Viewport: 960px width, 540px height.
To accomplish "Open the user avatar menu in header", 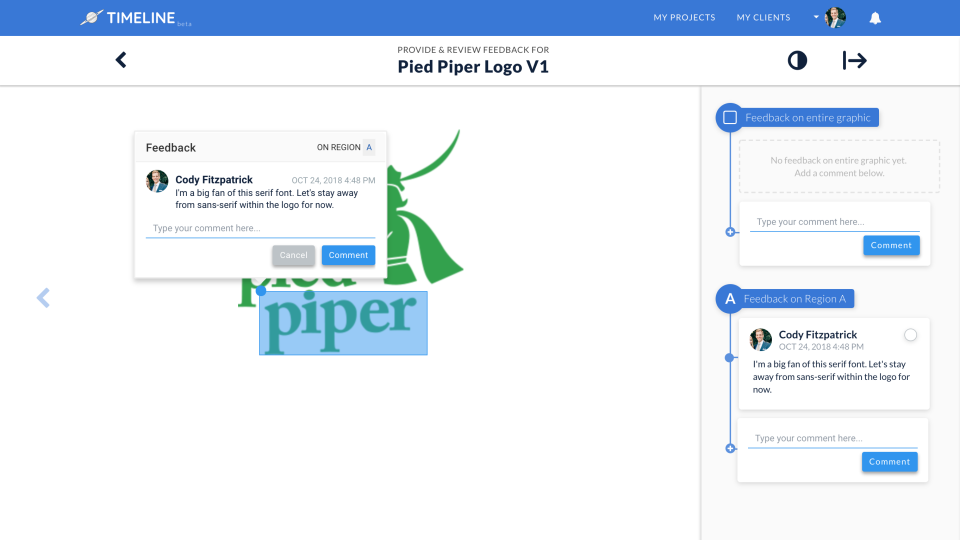I will pyautogui.click(x=835, y=18).
